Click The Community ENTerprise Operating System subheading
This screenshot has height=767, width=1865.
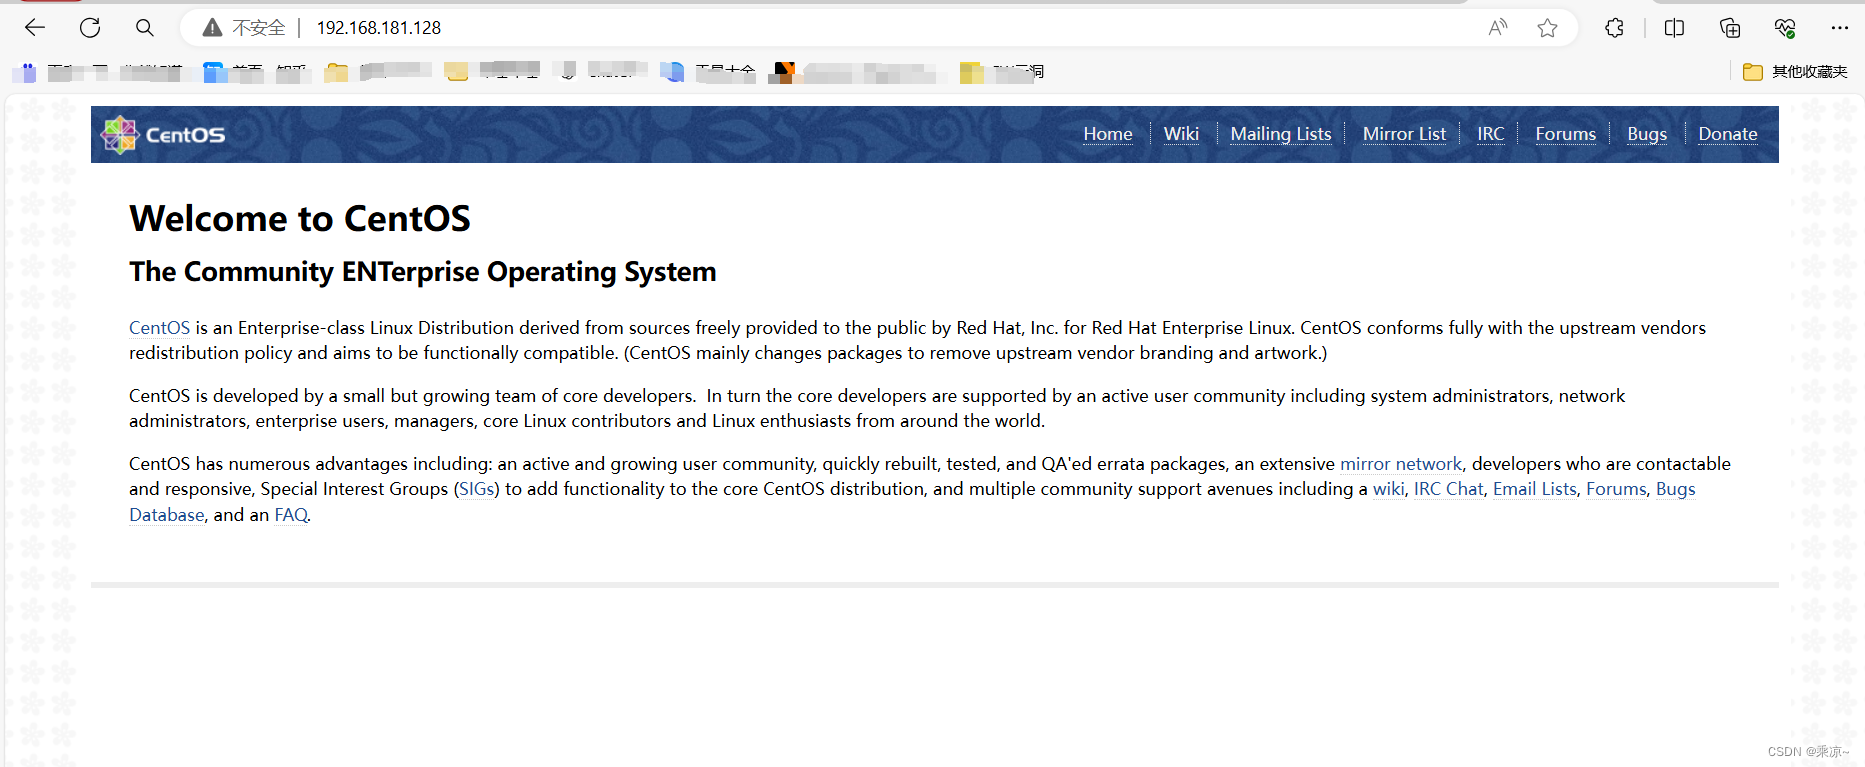(423, 272)
